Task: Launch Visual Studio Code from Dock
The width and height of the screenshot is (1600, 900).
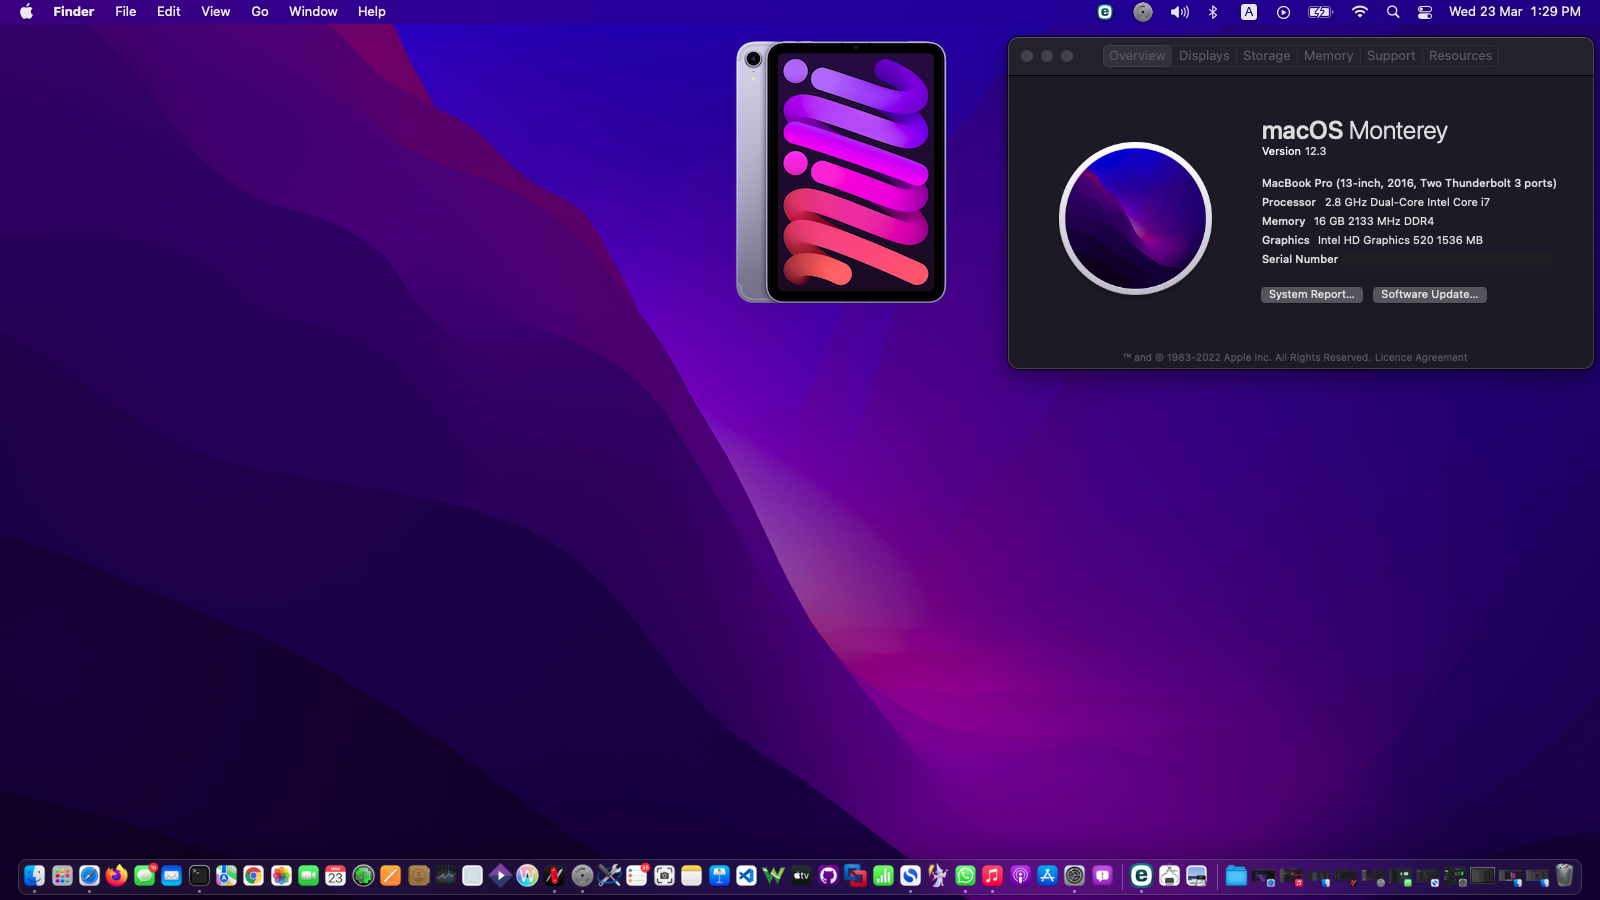Action: (746, 876)
